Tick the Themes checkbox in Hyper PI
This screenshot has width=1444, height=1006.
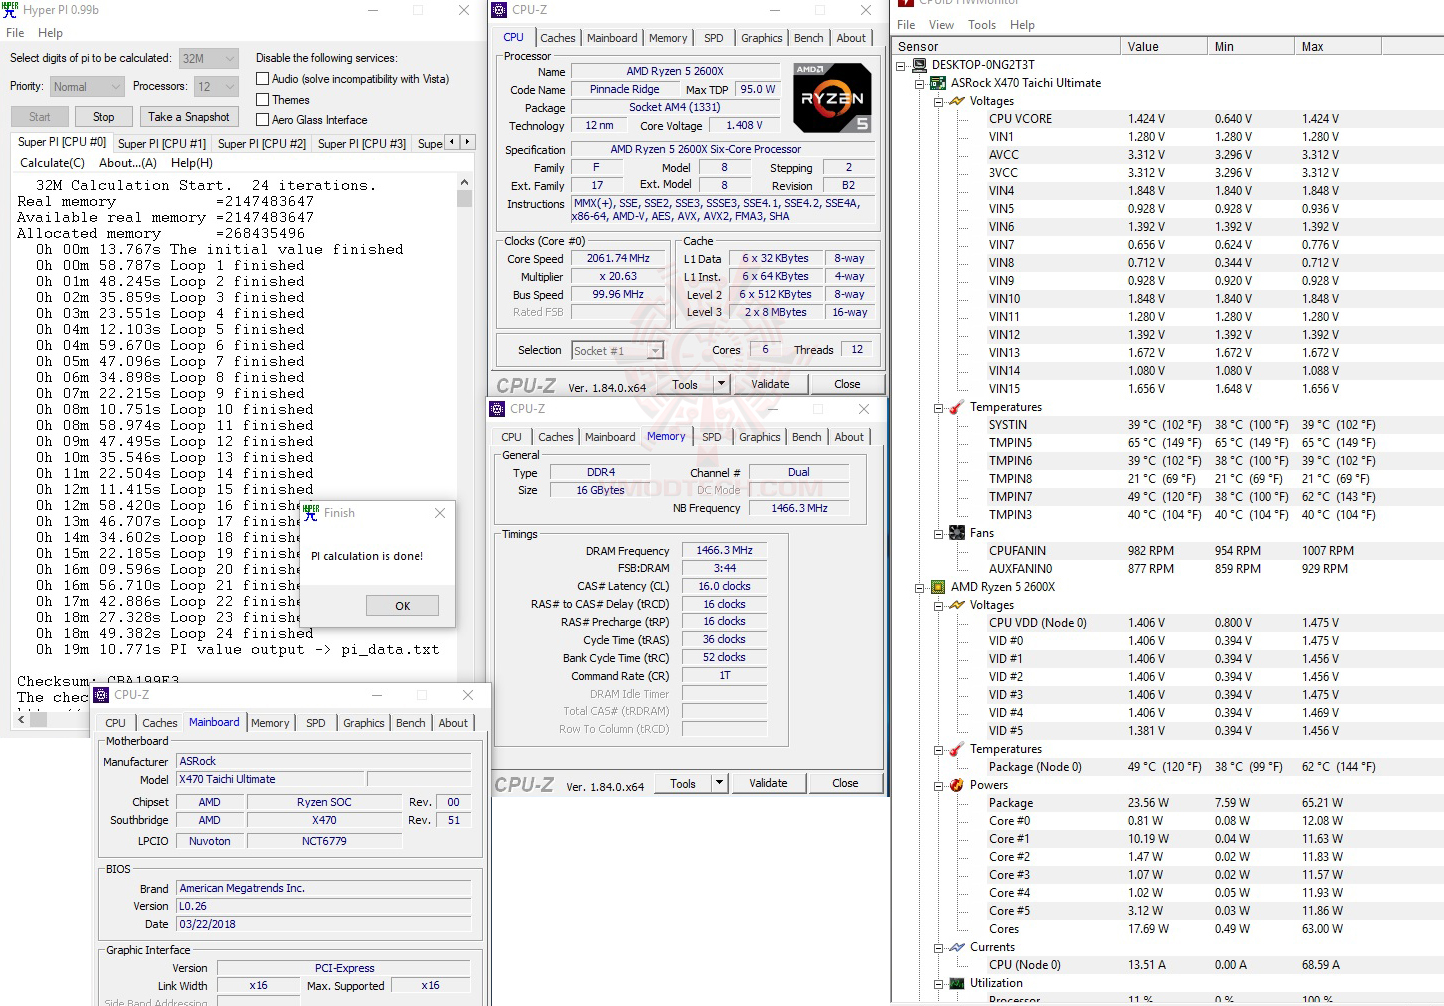point(263,100)
